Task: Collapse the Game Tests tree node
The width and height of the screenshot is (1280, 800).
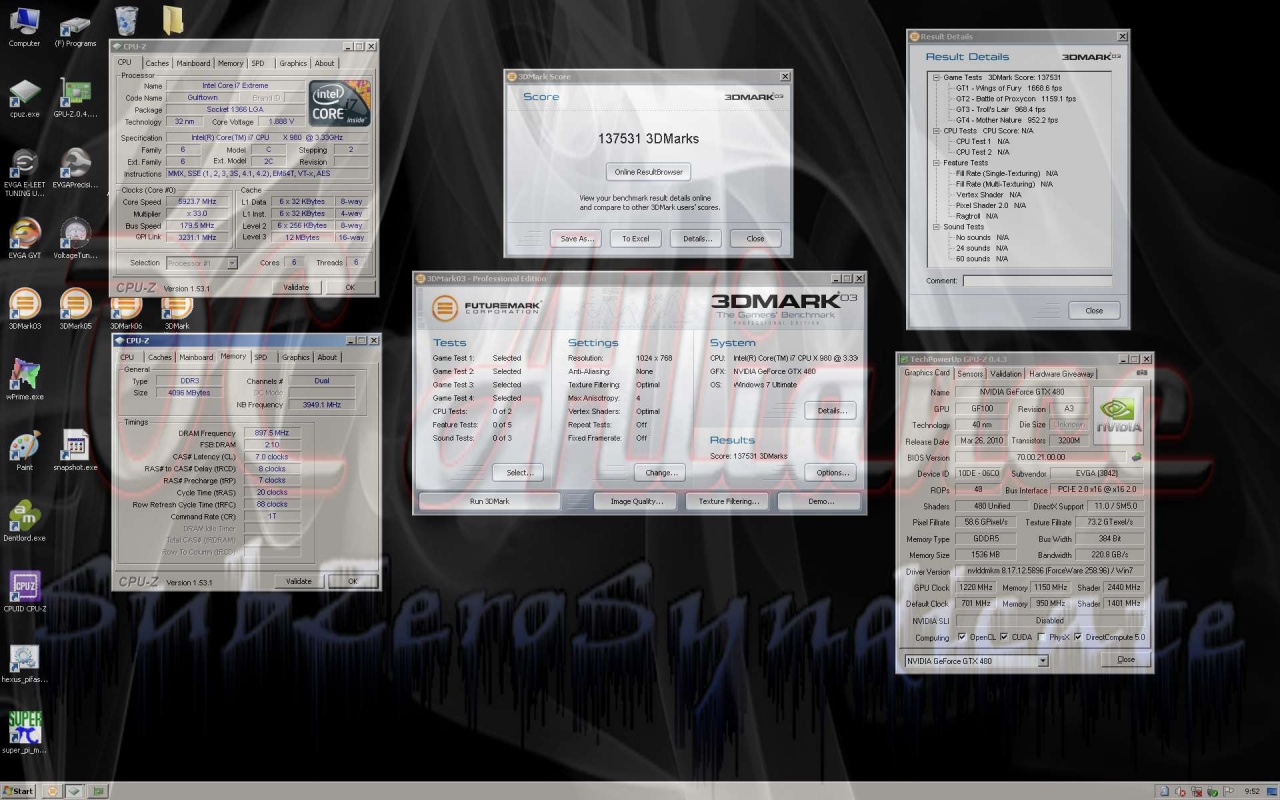Action: click(936, 77)
